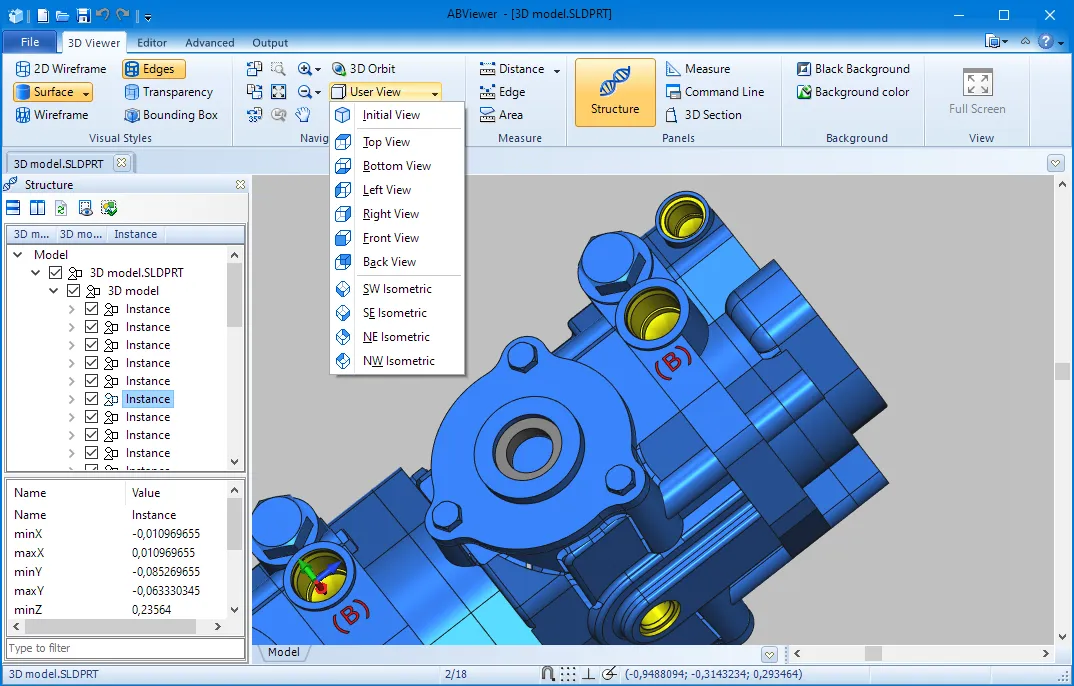This screenshot has width=1074, height=686.
Task: Click the rotate by 35° angle icon
Action: tap(254, 114)
